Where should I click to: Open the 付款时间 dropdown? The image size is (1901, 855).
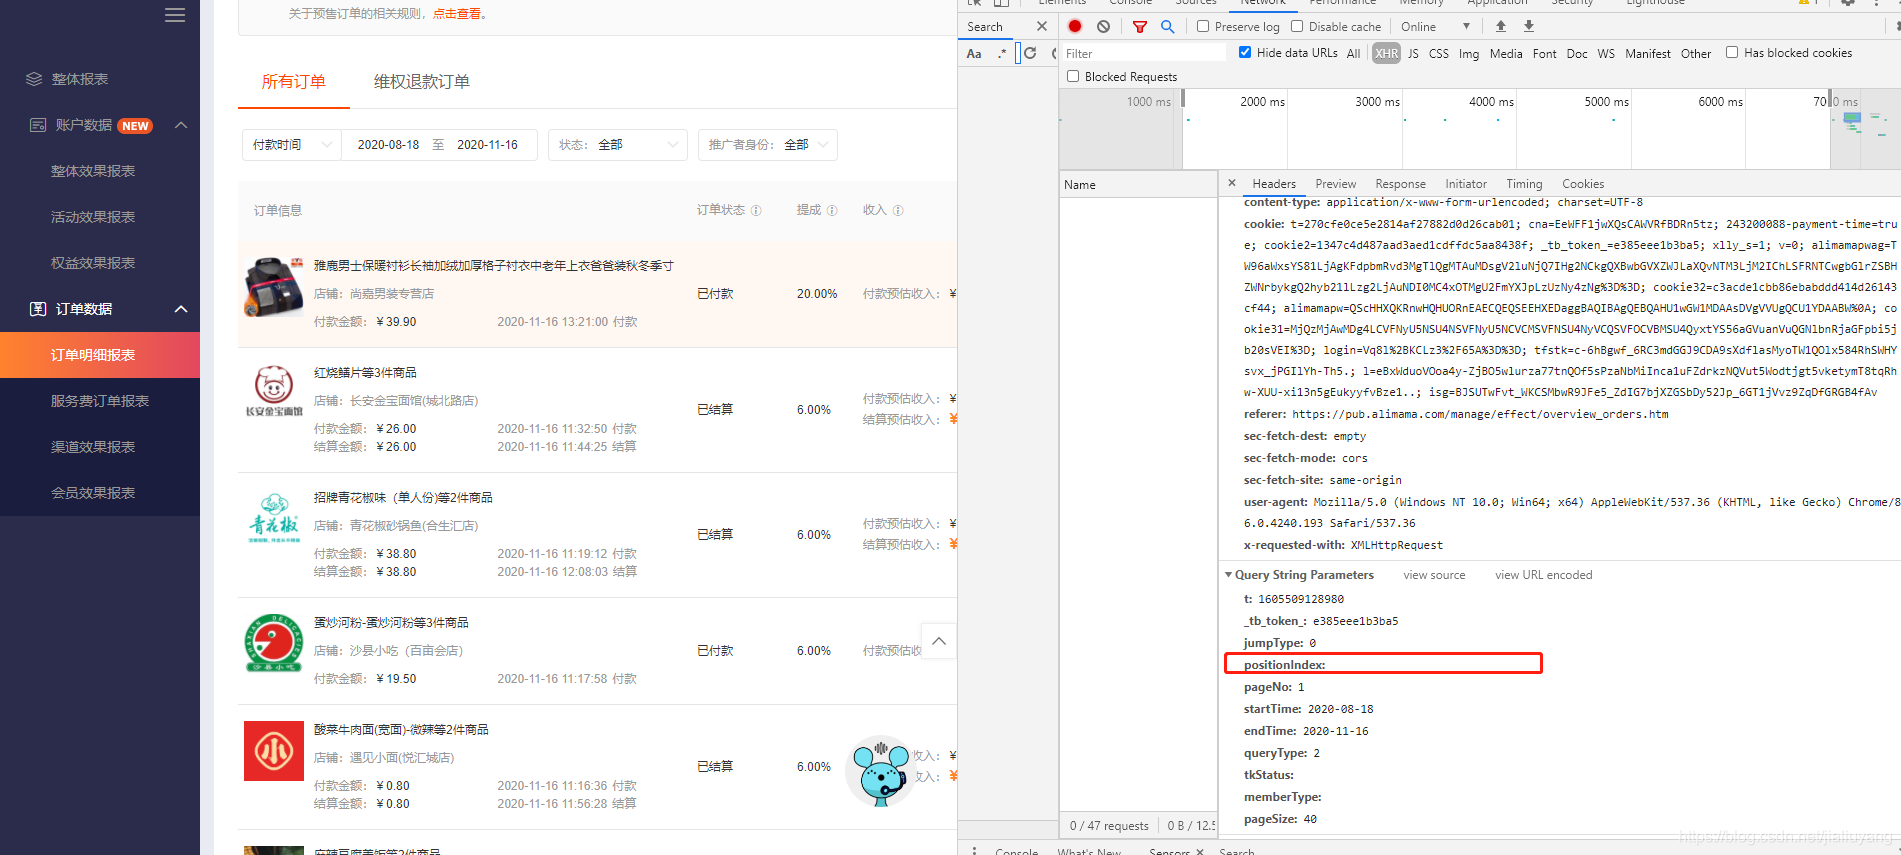click(292, 145)
